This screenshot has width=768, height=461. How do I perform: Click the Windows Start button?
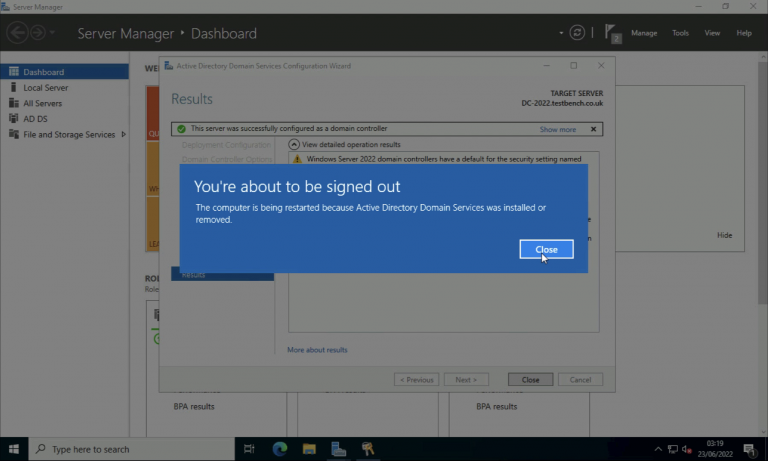14,449
